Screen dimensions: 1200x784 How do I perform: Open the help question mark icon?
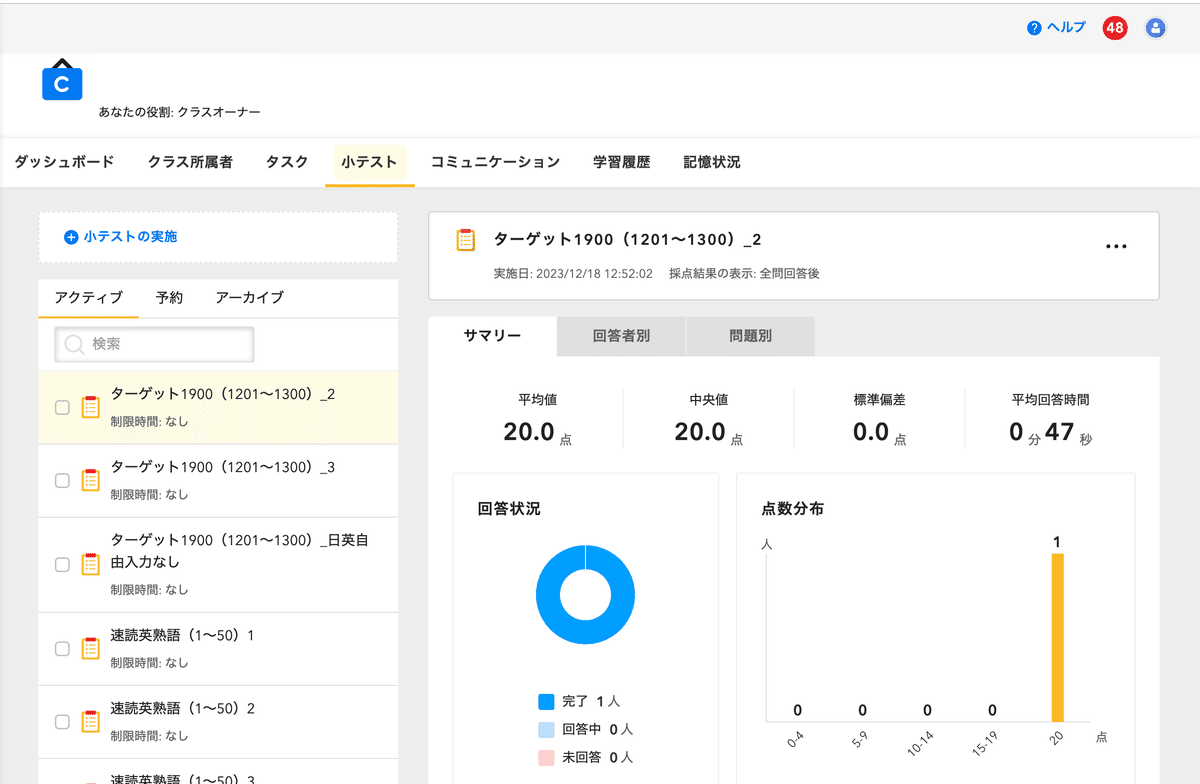(1034, 28)
